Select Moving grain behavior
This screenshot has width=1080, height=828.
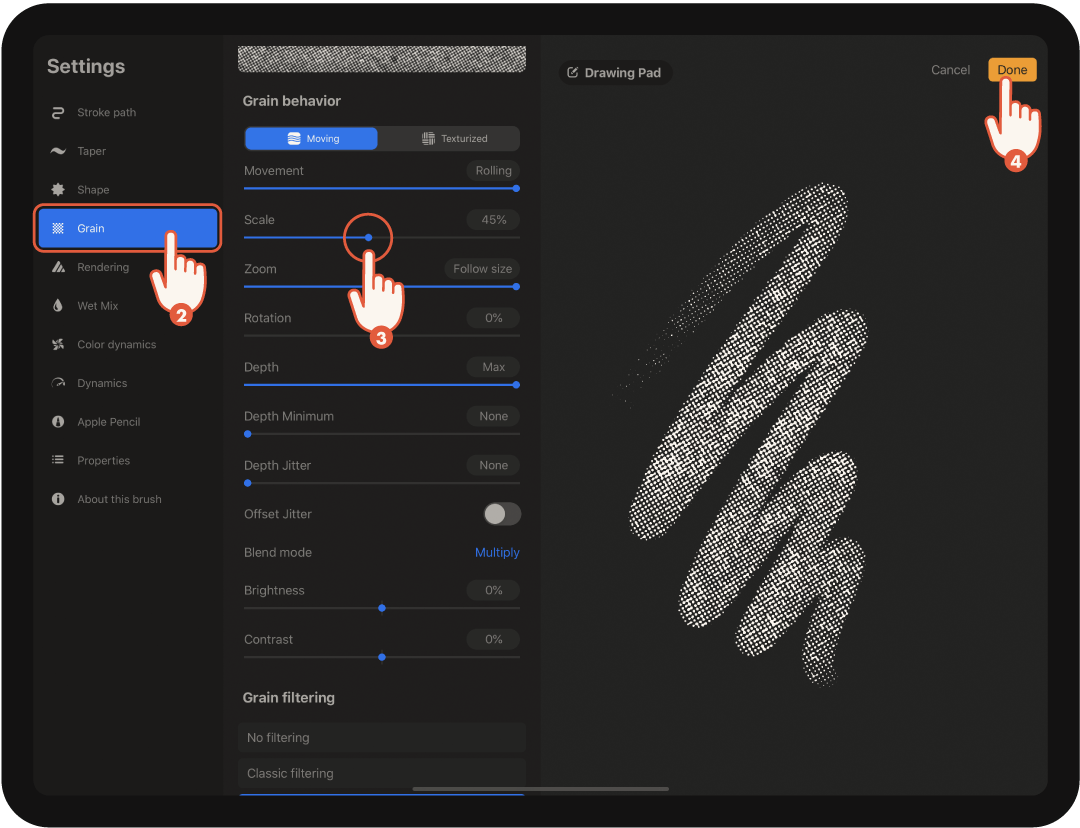pyautogui.click(x=312, y=139)
